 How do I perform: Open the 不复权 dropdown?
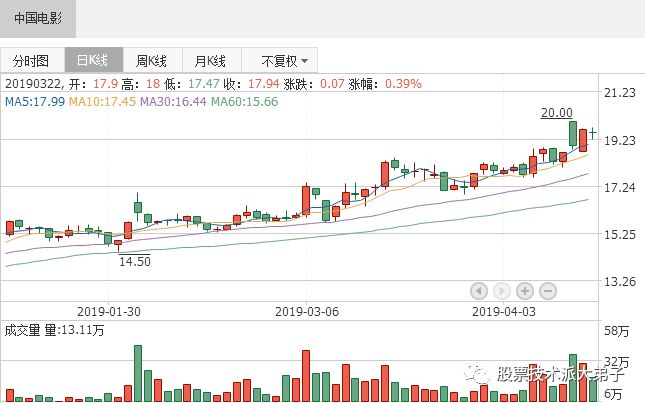click(280, 60)
